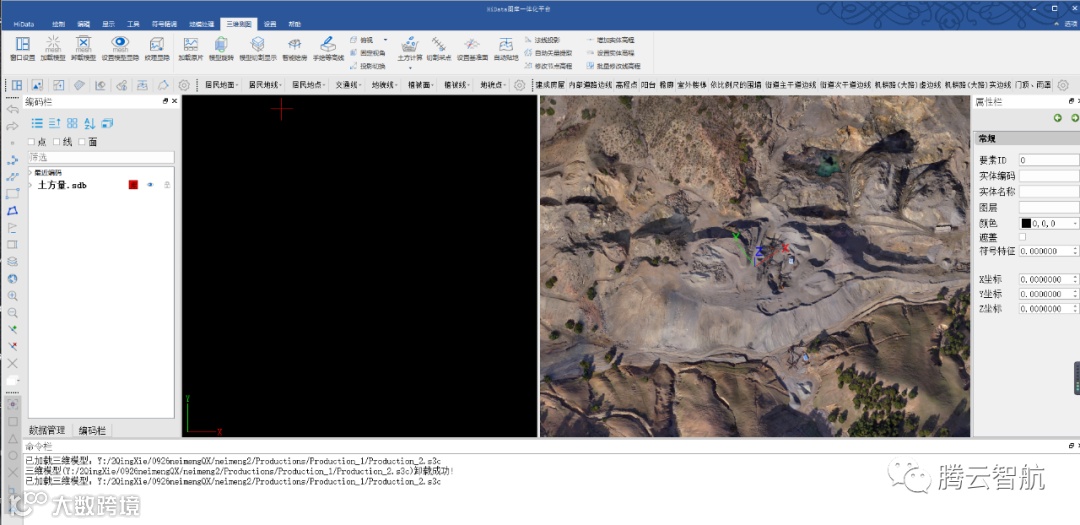Click the list view icon in 编码栏
Viewport: 1080px width, 525px height.
(37, 123)
